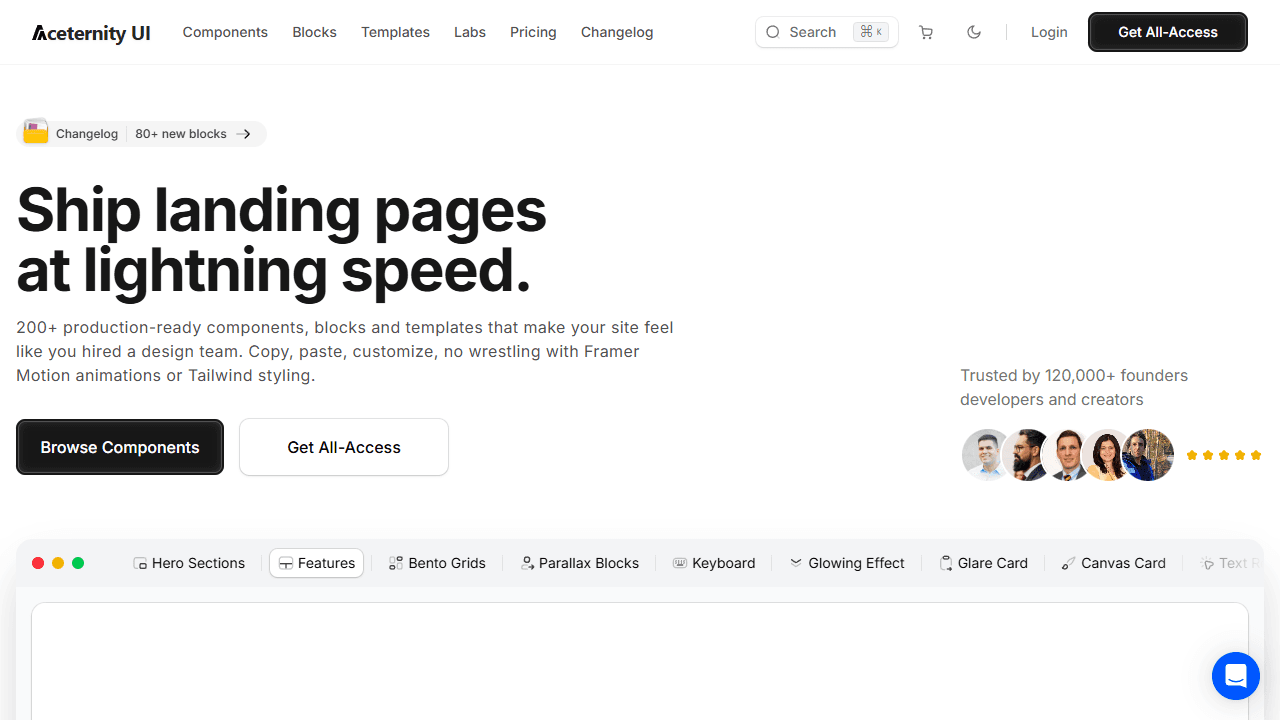Select the Features tab
This screenshot has height=720, width=1280.
[317, 563]
